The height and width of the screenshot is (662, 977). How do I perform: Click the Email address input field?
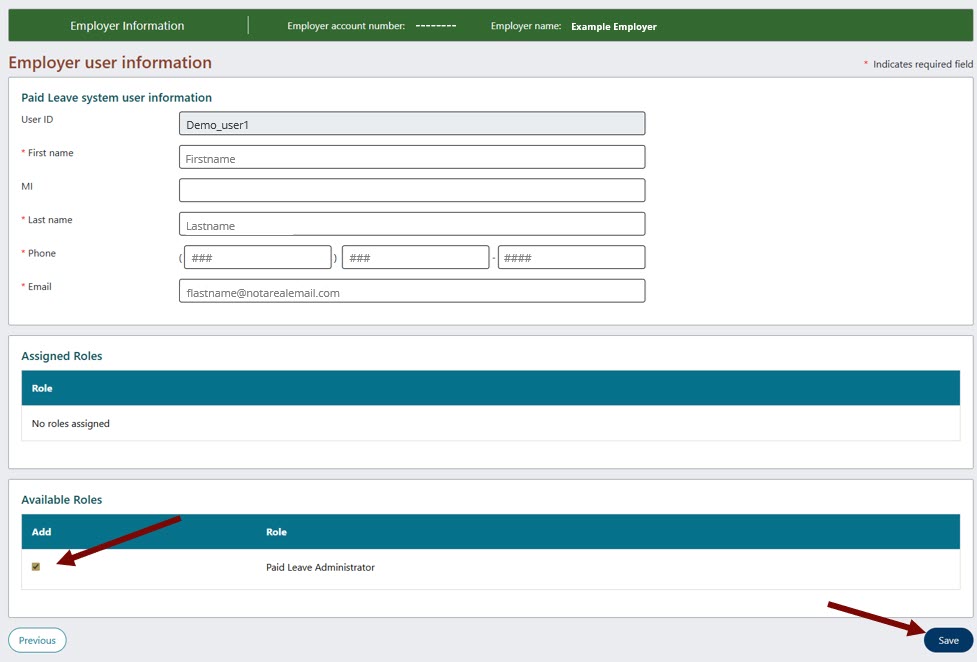point(410,291)
